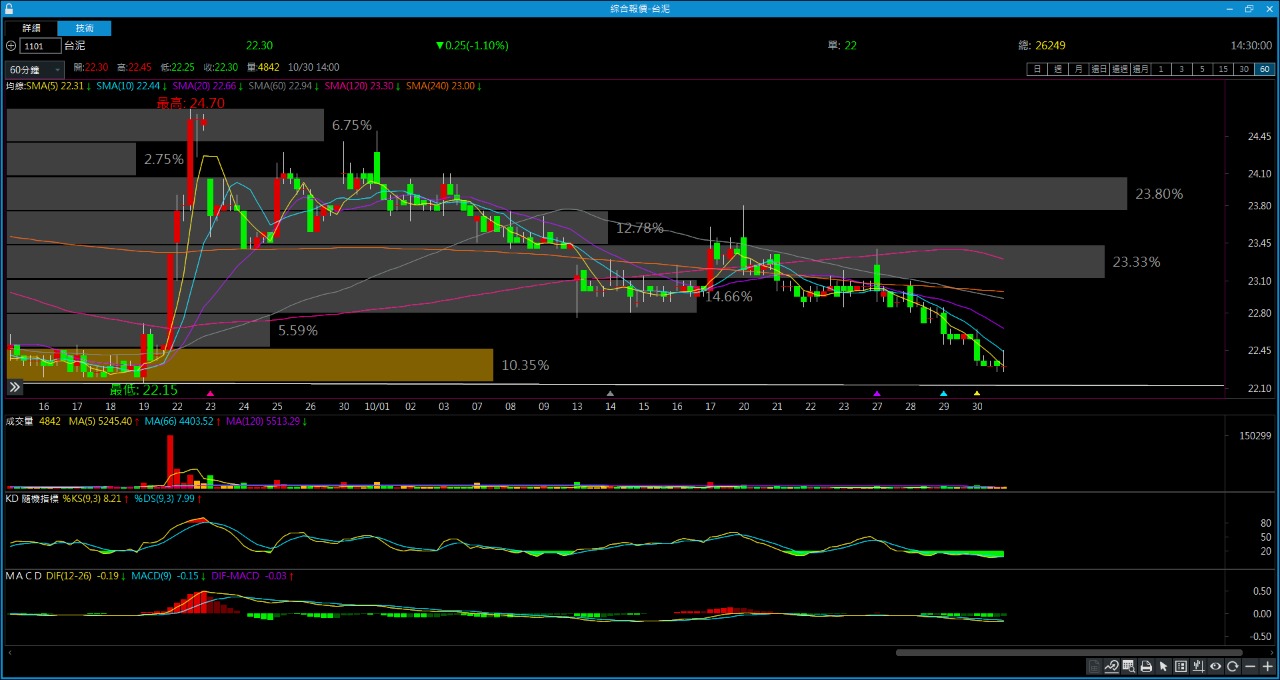Screen dimensions: 1280x680
Task: Switch the chart to 30-minute period
Action: pyautogui.click(x=1244, y=69)
